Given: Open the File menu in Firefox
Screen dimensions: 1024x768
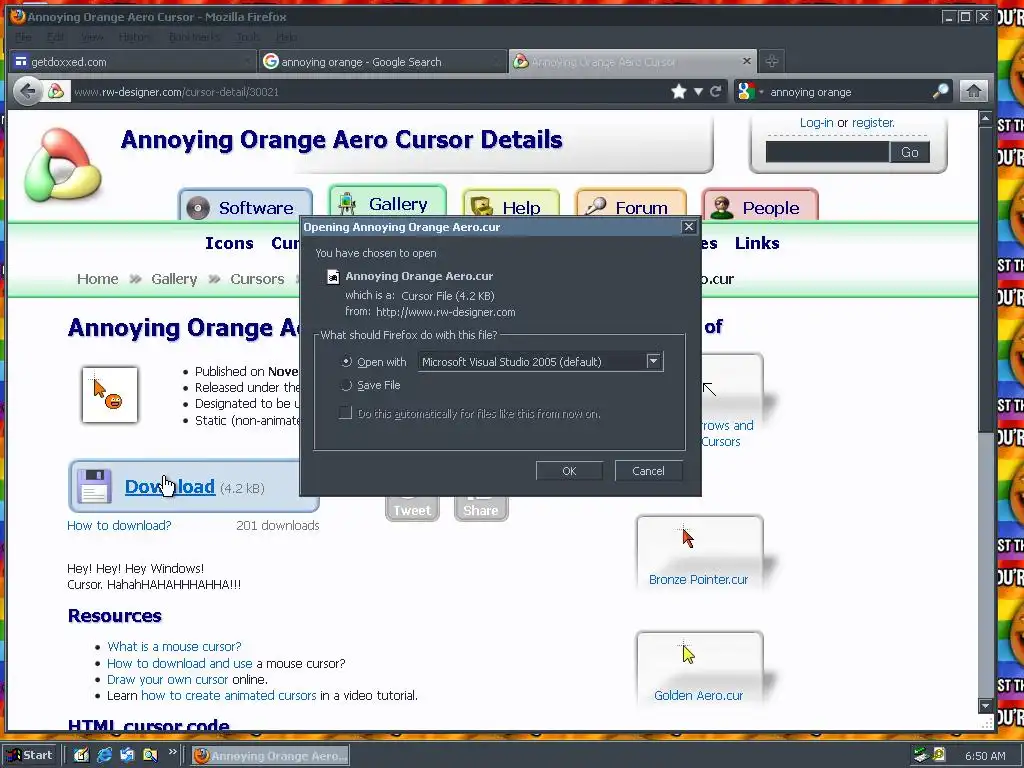Looking at the screenshot, I should click(23, 37).
